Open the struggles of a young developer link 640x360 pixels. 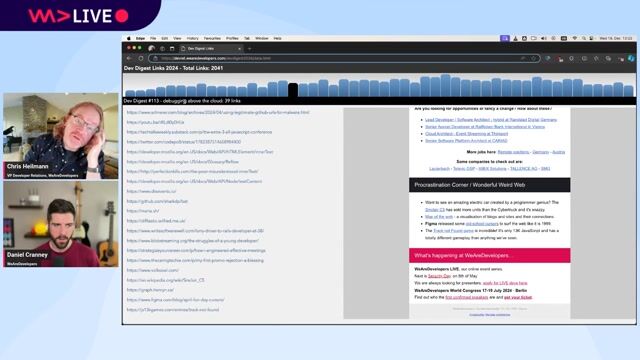tap(193, 241)
